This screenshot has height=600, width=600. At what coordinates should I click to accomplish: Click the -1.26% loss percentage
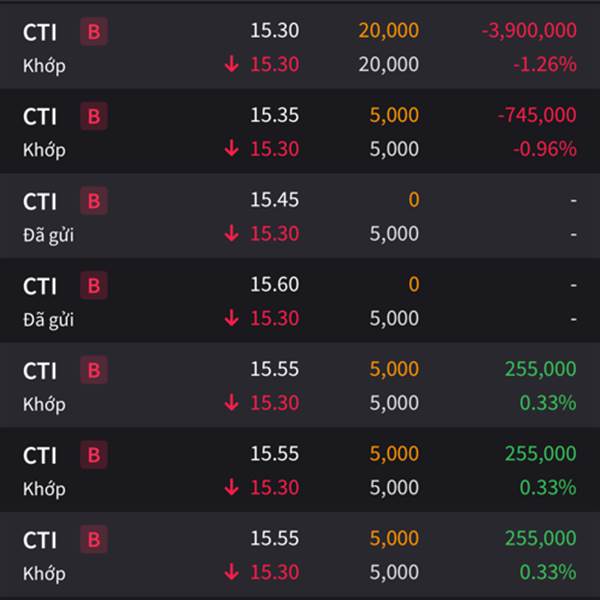coord(545,64)
